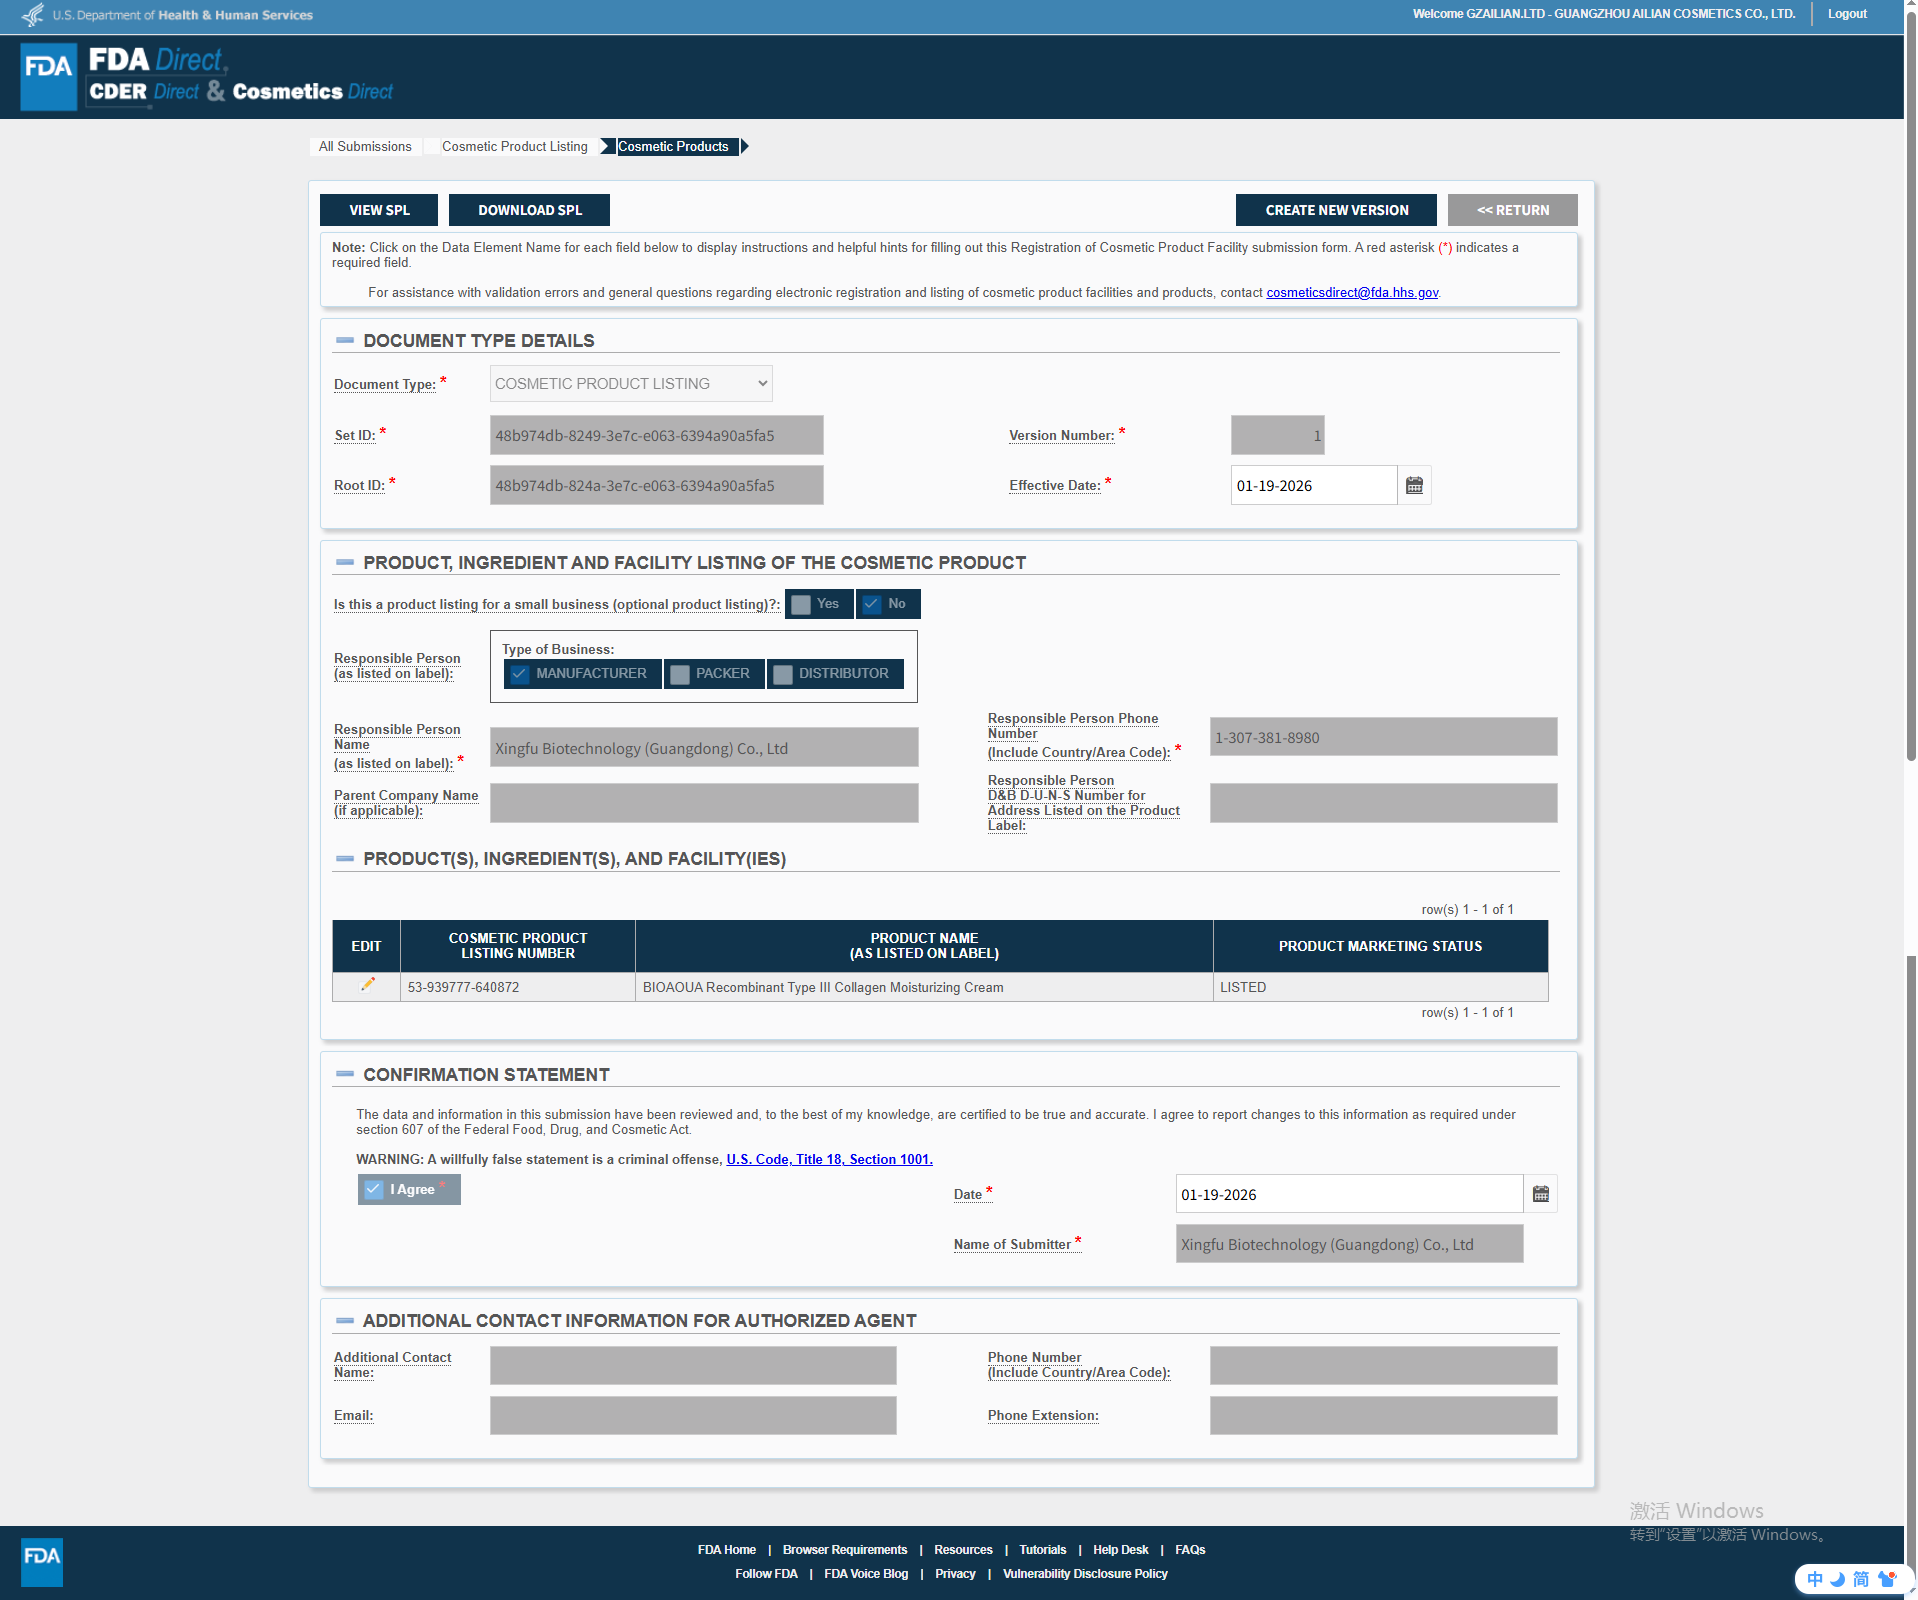Collapse the Document Type Details section
This screenshot has height=1600, width=1918.
(x=345, y=341)
